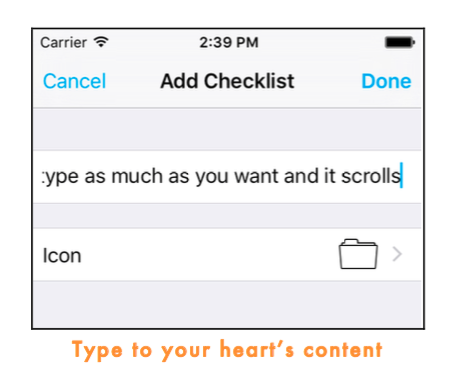Click the Add Checklist title
463x378 pixels.
pyautogui.click(x=227, y=81)
